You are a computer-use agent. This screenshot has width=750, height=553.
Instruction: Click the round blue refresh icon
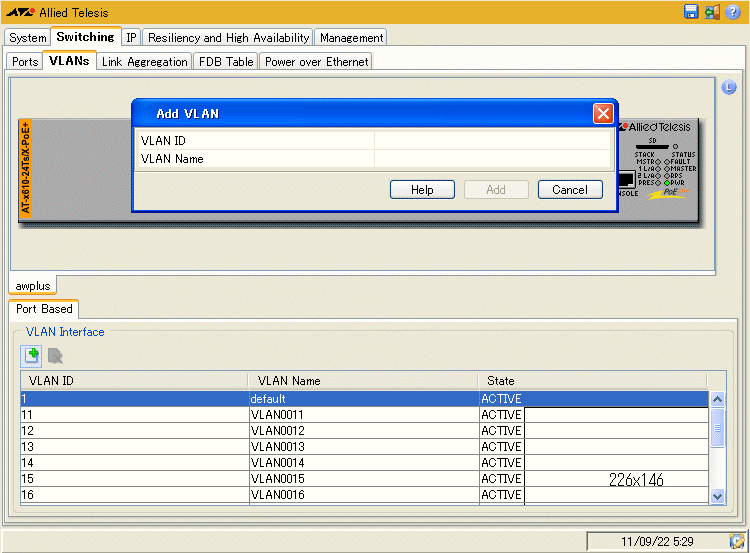(x=728, y=87)
